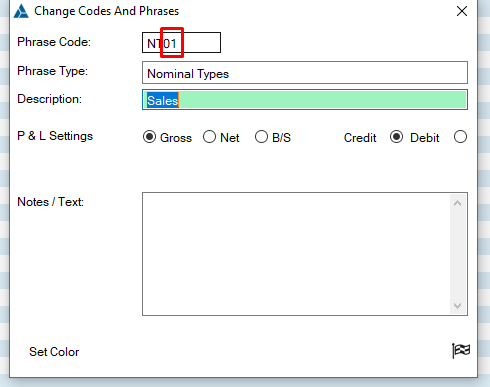This screenshot has height=387, width=490.
Task: Click the Phrase Type field showing Nominal Types
Action: tap(305, 73)
